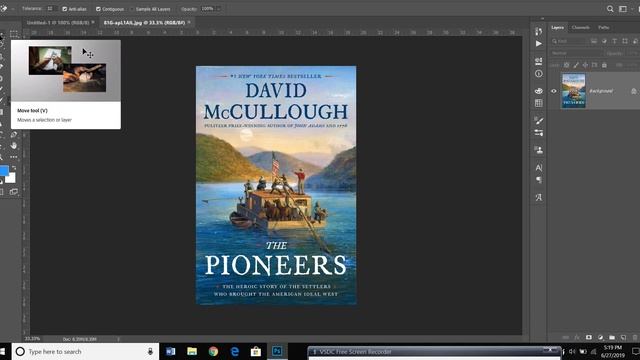Switch to the Paths tab

tap(604, 27)
